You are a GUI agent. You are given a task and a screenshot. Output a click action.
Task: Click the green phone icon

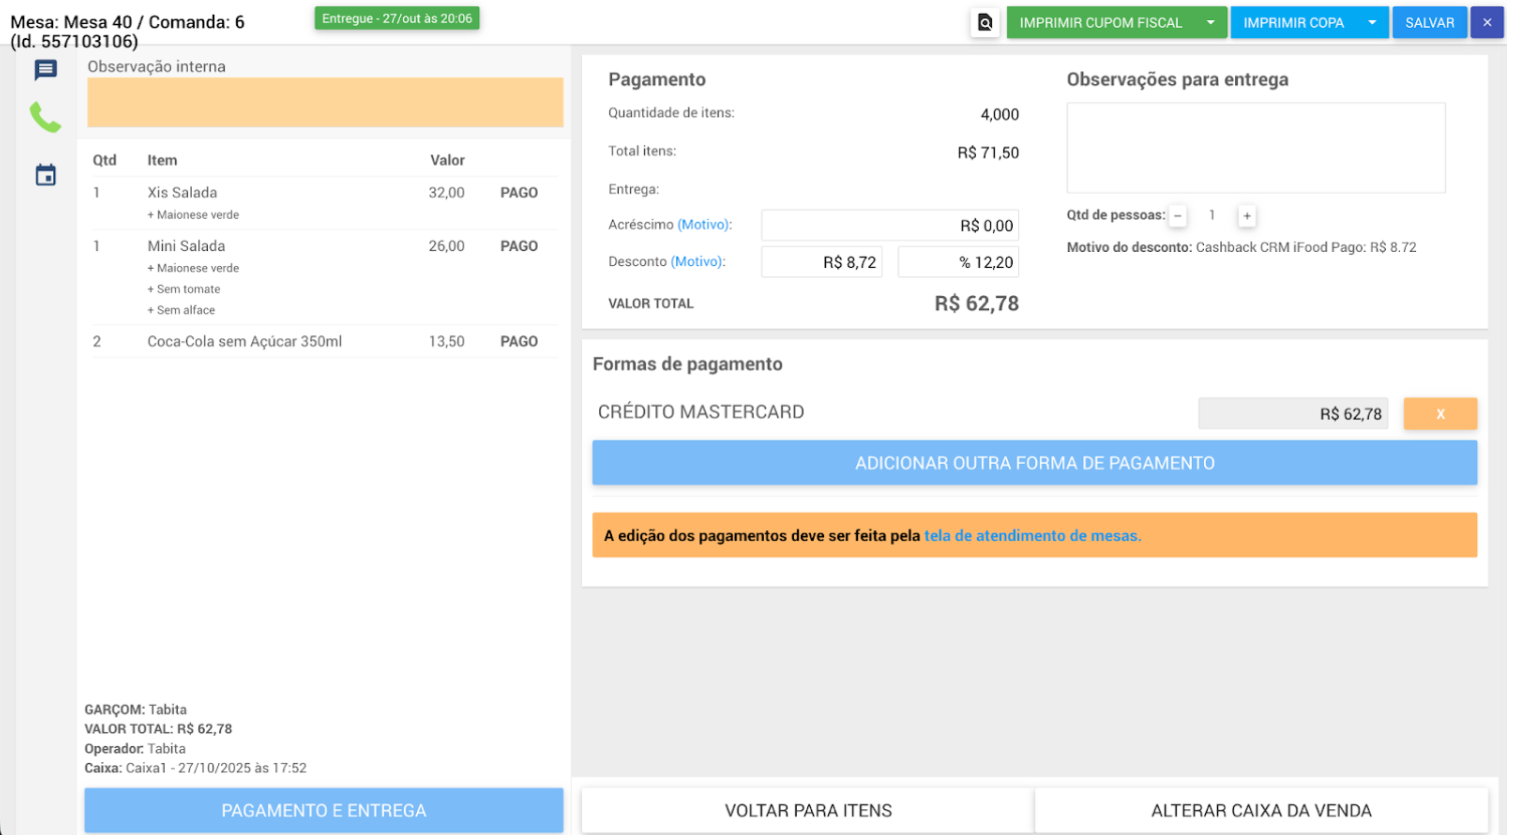(45, 118)
